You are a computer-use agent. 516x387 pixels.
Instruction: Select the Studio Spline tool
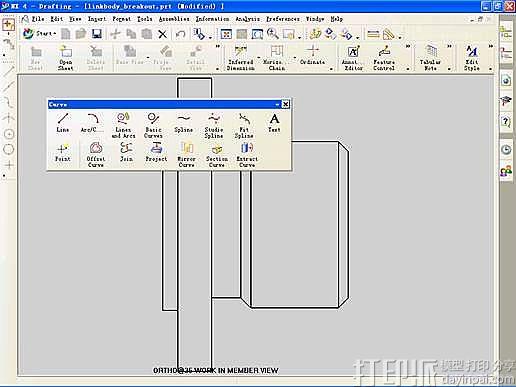pyautogui.click(x=214, y=125)
